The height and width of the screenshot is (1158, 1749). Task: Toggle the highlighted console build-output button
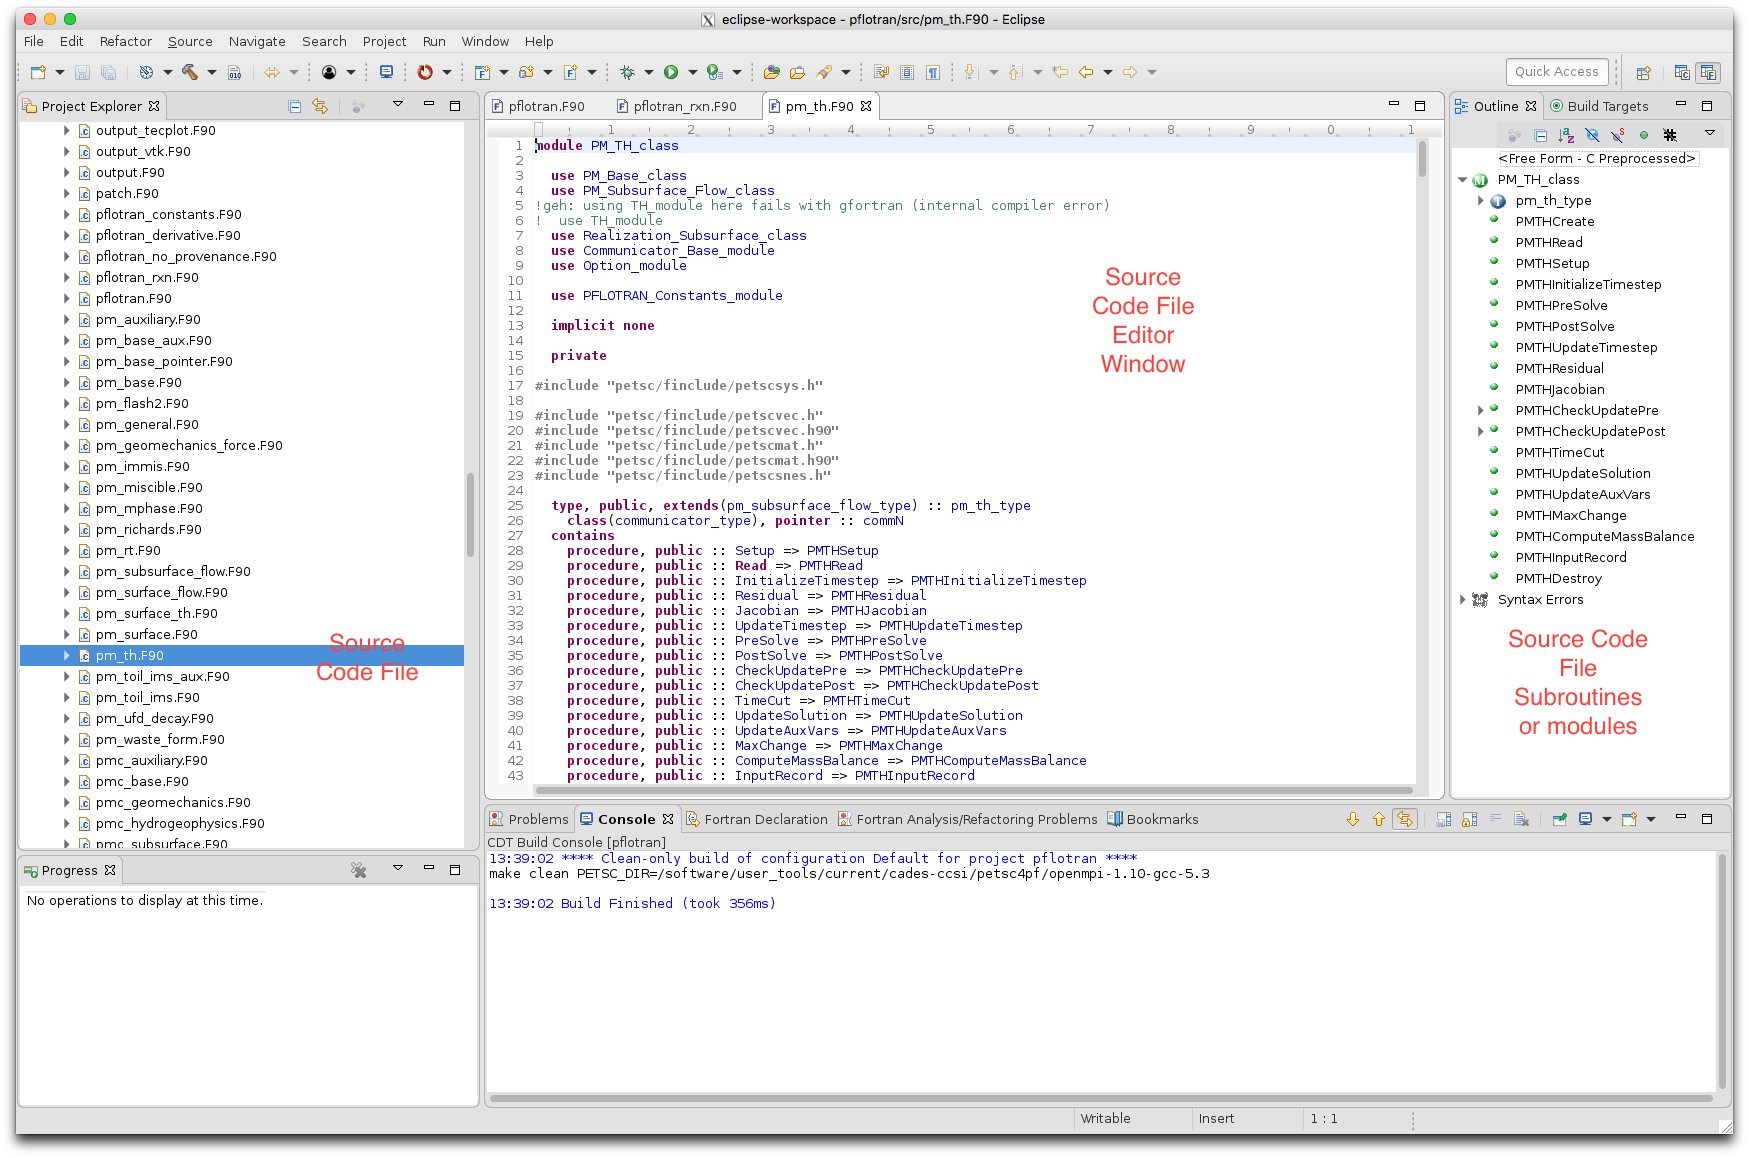[x=1405, y=819]
